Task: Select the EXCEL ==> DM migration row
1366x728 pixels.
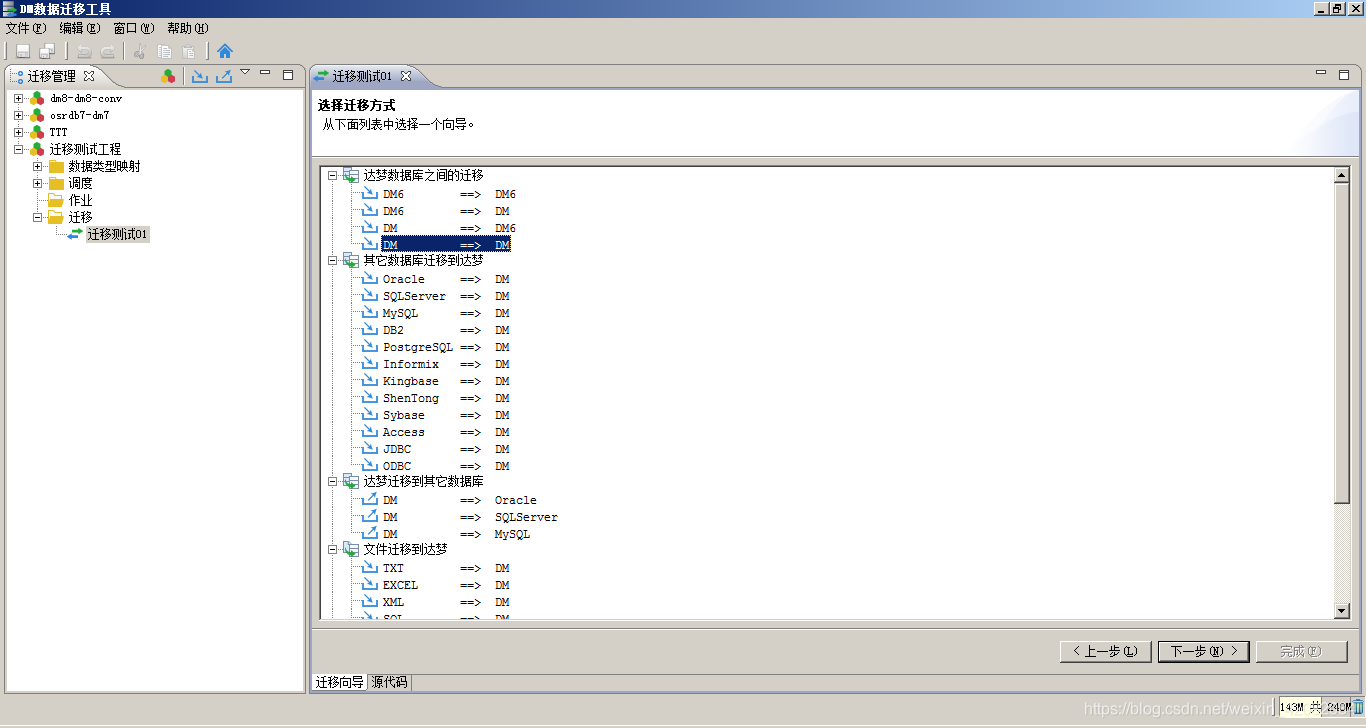Action: click(446, 585)
